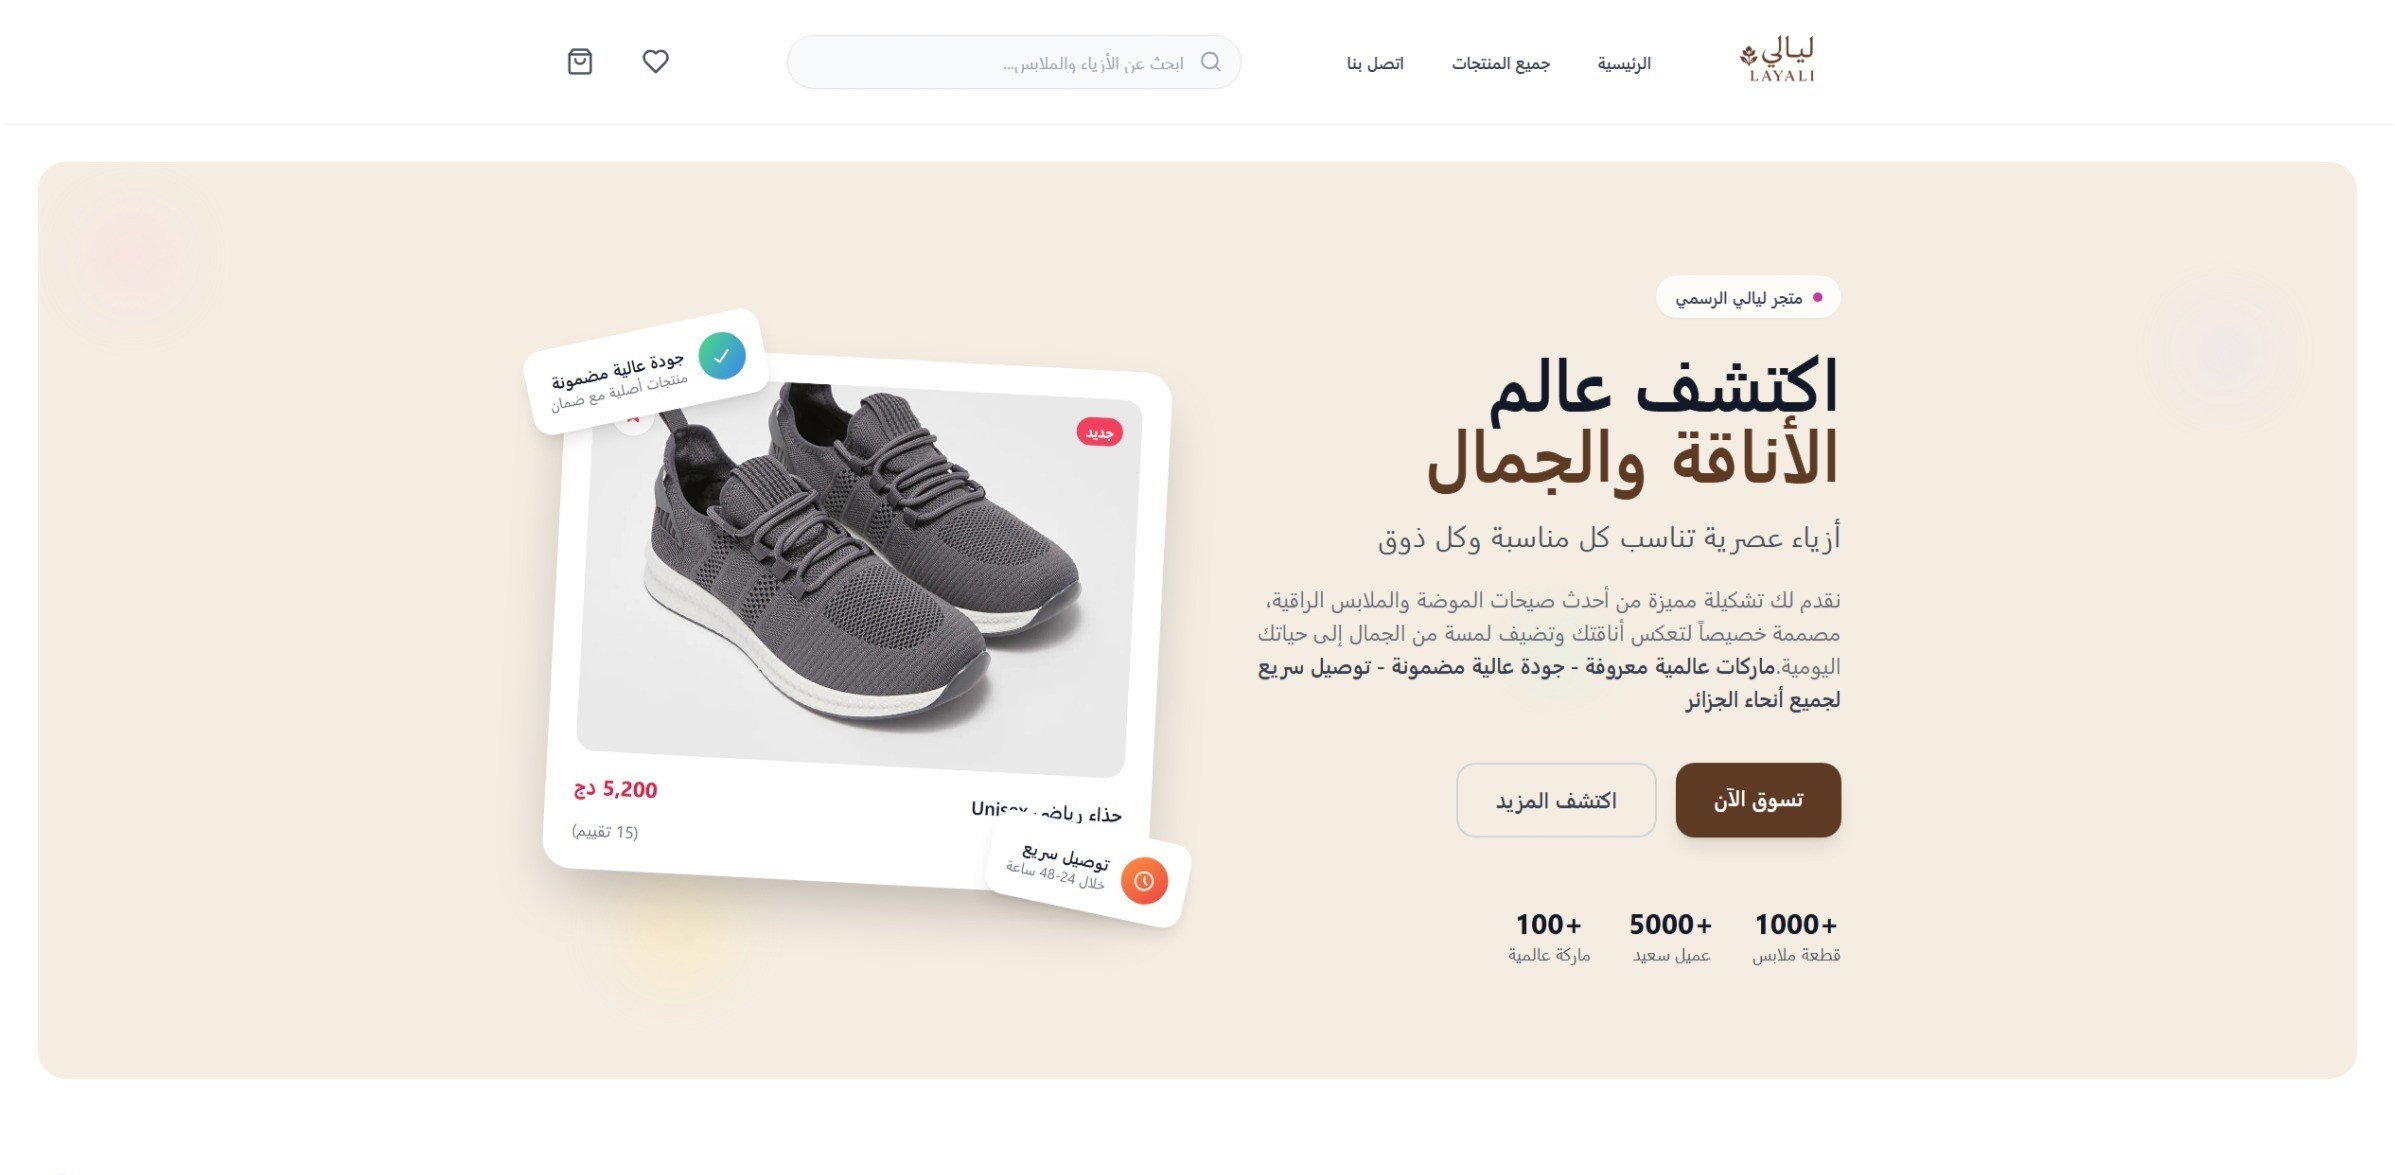The image size is (2395, 1175).
Task: Click the green checkmark quality badge icon
Action: coord(722,356)
